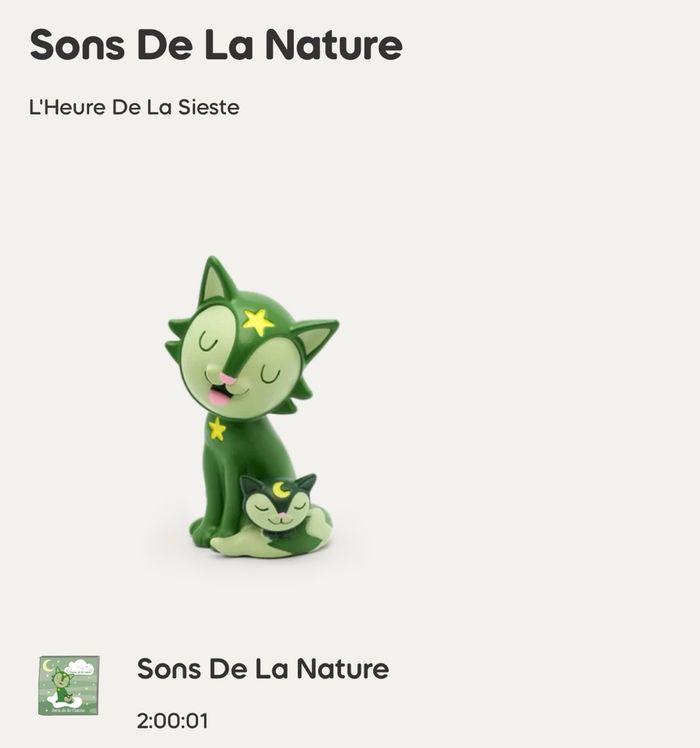
Task: Click the L'Heure De La Sieste subtitle
Action: point(134,107)
